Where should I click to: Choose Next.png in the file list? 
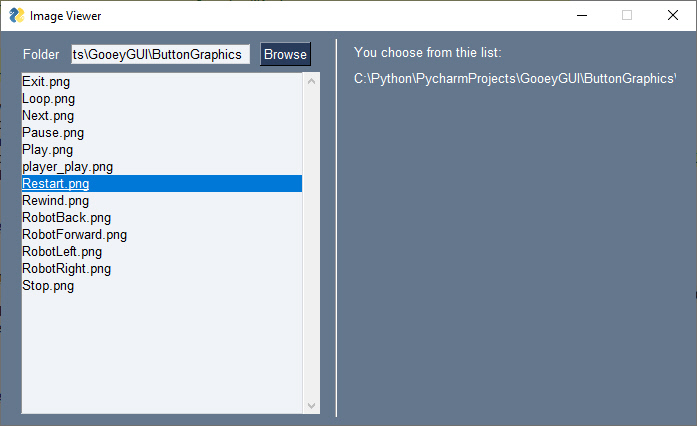coord(48,116)
